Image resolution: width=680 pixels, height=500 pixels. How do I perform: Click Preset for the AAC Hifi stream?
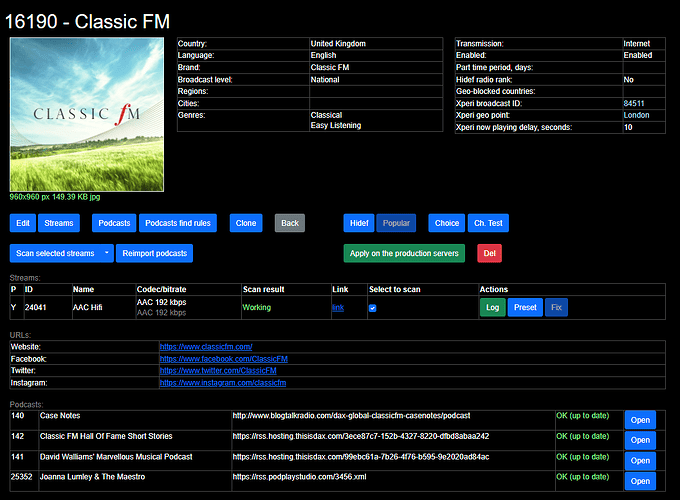point(525,307)
